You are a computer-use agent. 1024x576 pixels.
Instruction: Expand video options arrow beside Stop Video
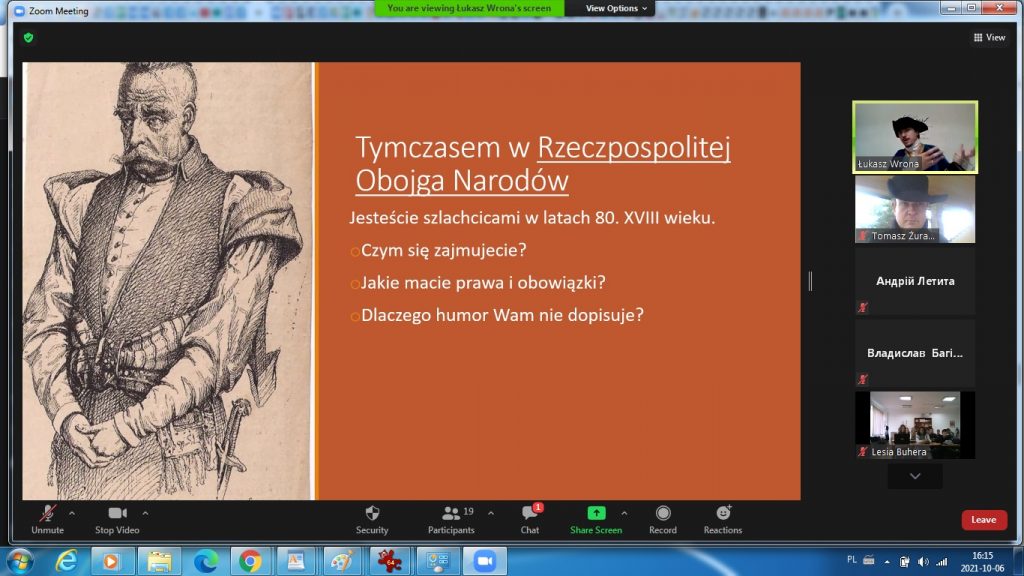click(146, 513)
